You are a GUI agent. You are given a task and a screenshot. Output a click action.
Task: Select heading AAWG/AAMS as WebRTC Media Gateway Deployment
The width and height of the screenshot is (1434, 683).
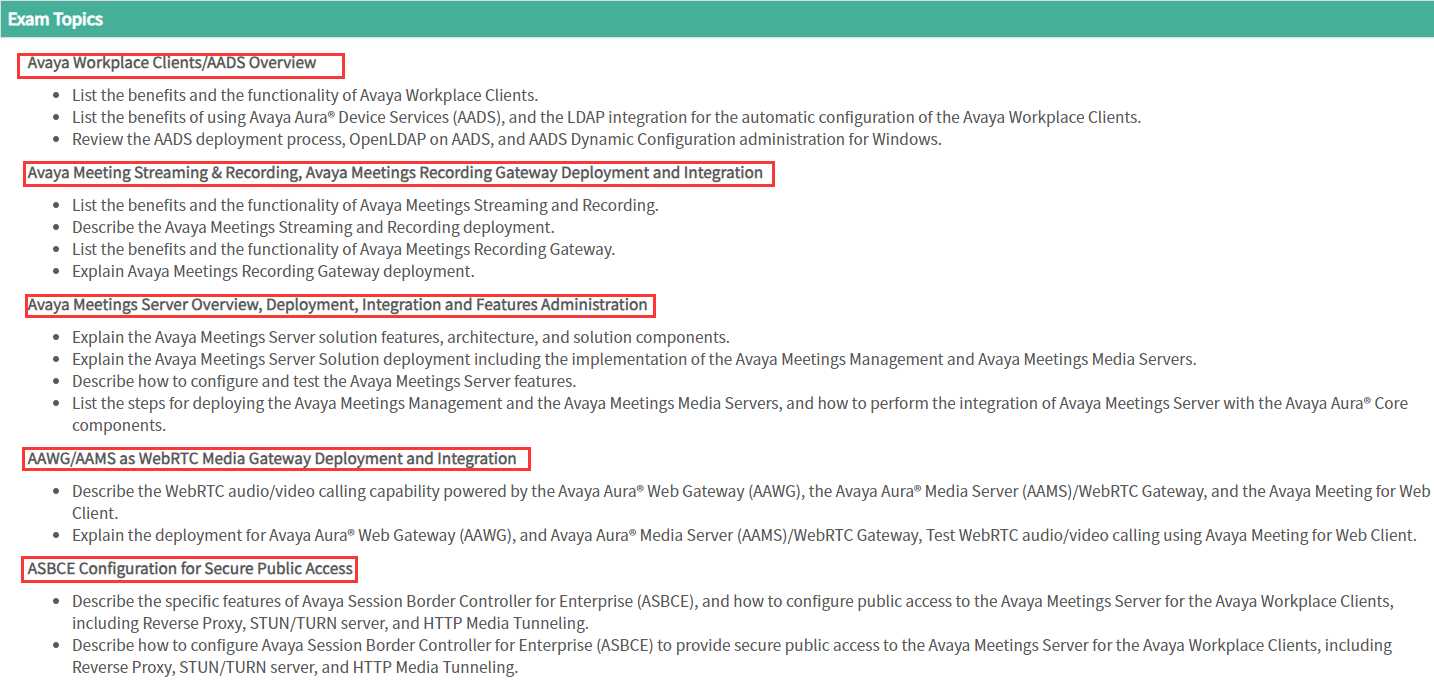[272, 459]
